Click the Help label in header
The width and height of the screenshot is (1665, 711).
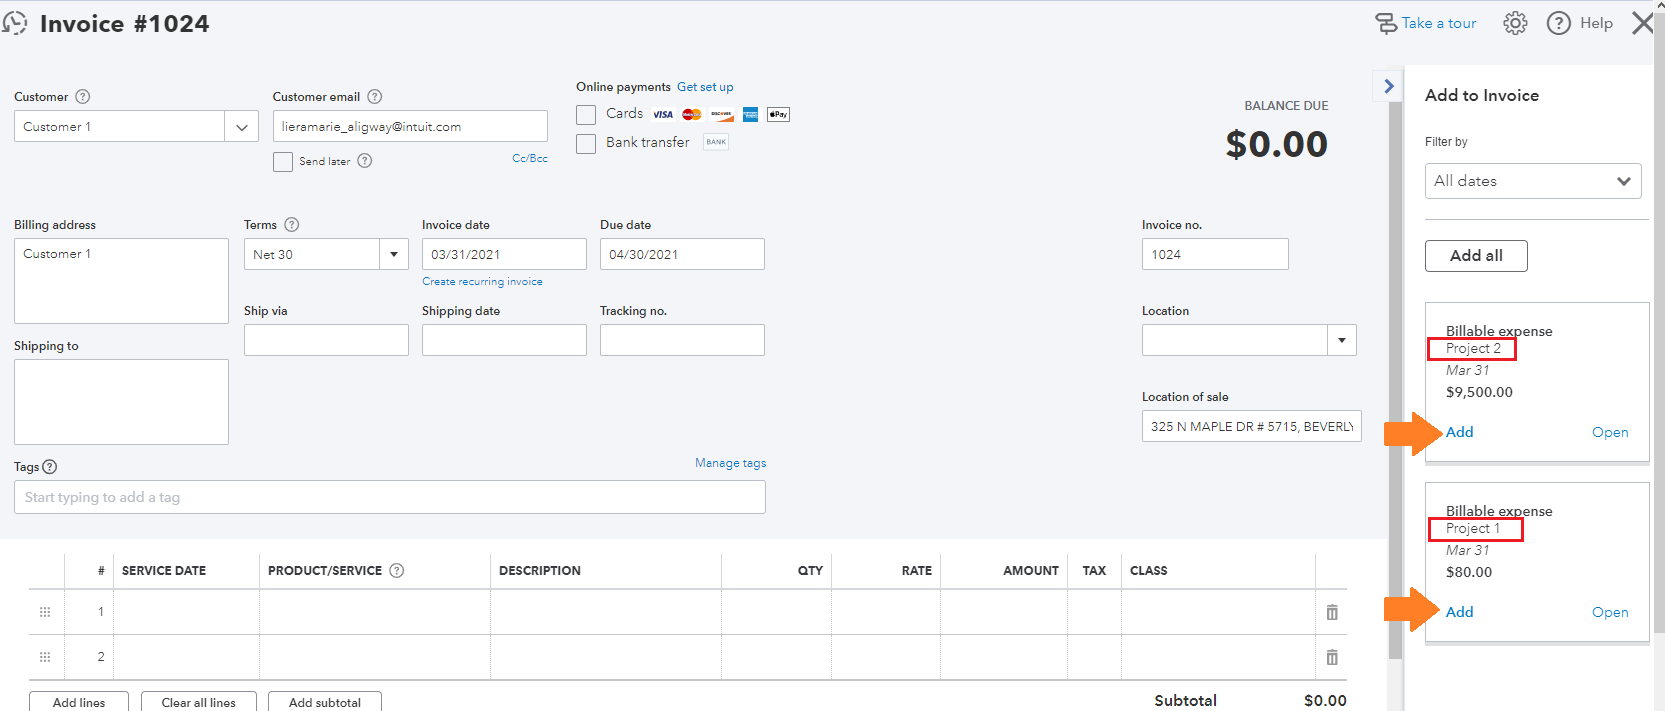point(1596,23)
